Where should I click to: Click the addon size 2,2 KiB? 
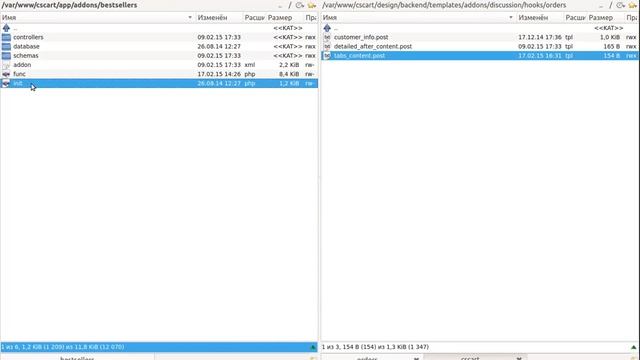tap(289, 65)
